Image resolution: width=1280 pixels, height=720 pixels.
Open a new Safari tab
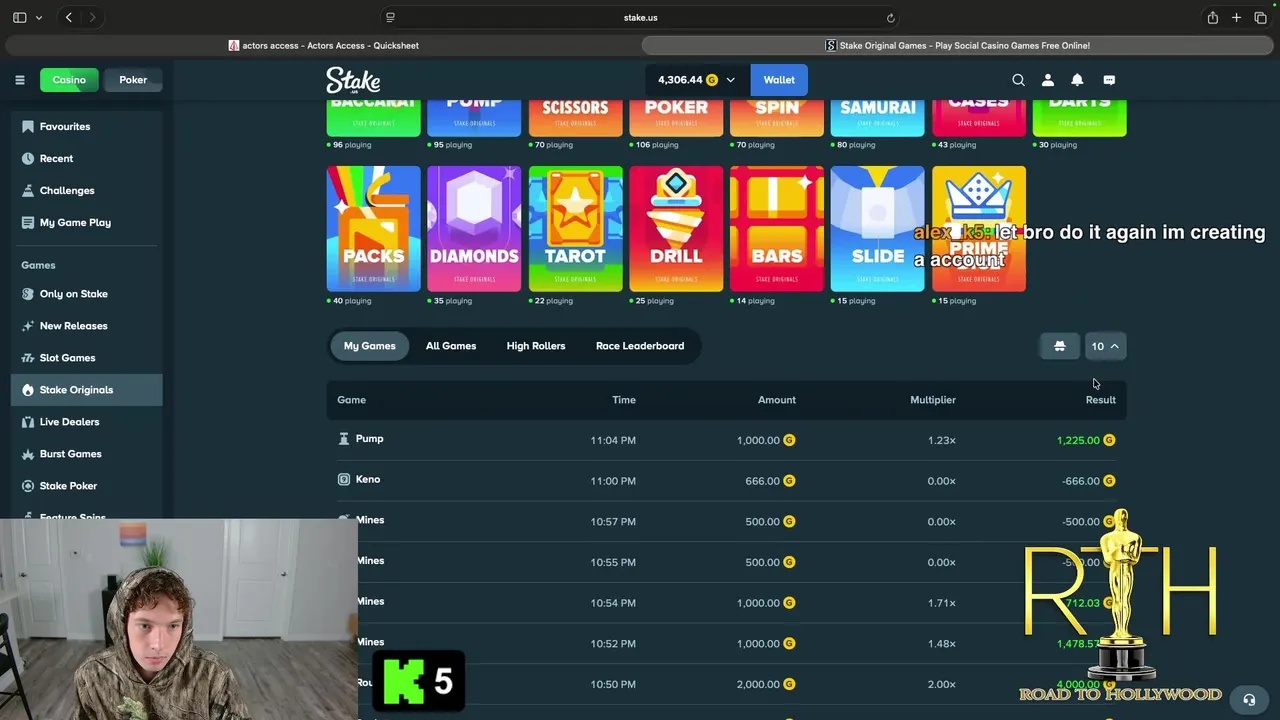pos(1236,18)
